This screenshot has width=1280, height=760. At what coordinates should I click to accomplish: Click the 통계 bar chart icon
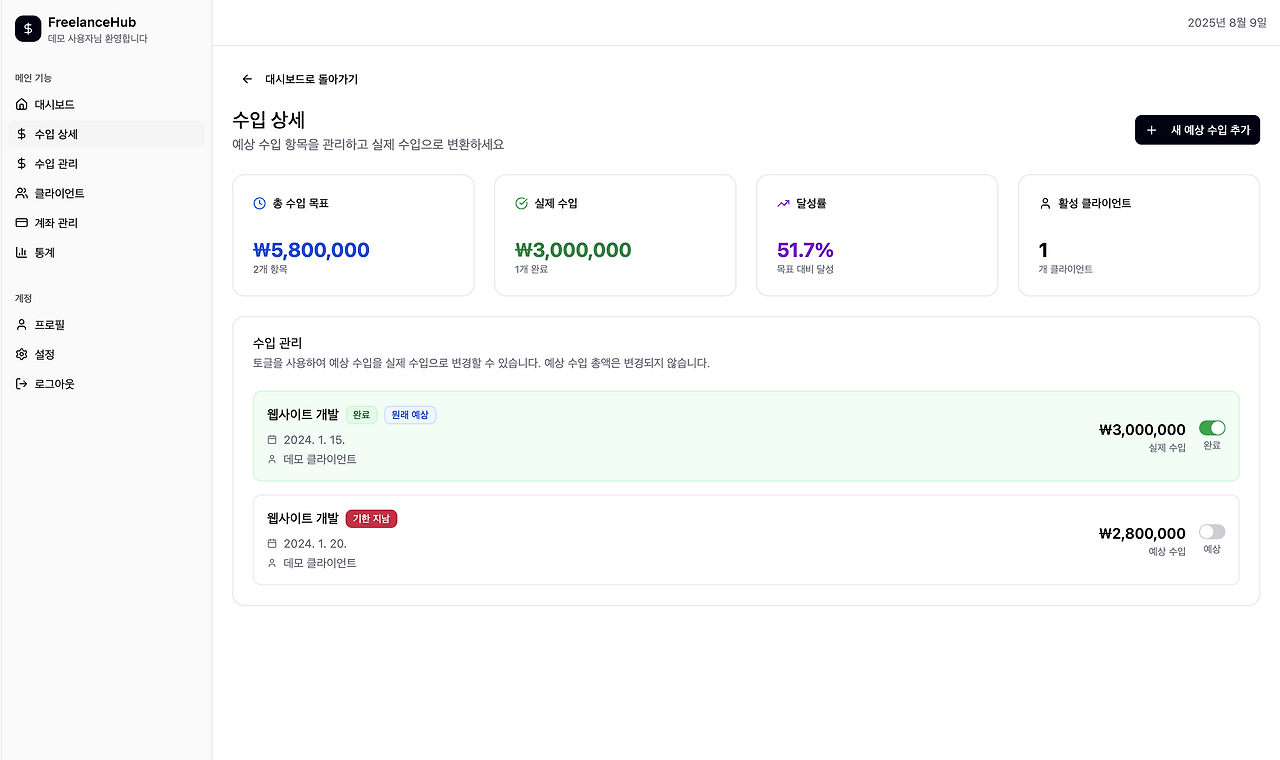pos(22,253)
